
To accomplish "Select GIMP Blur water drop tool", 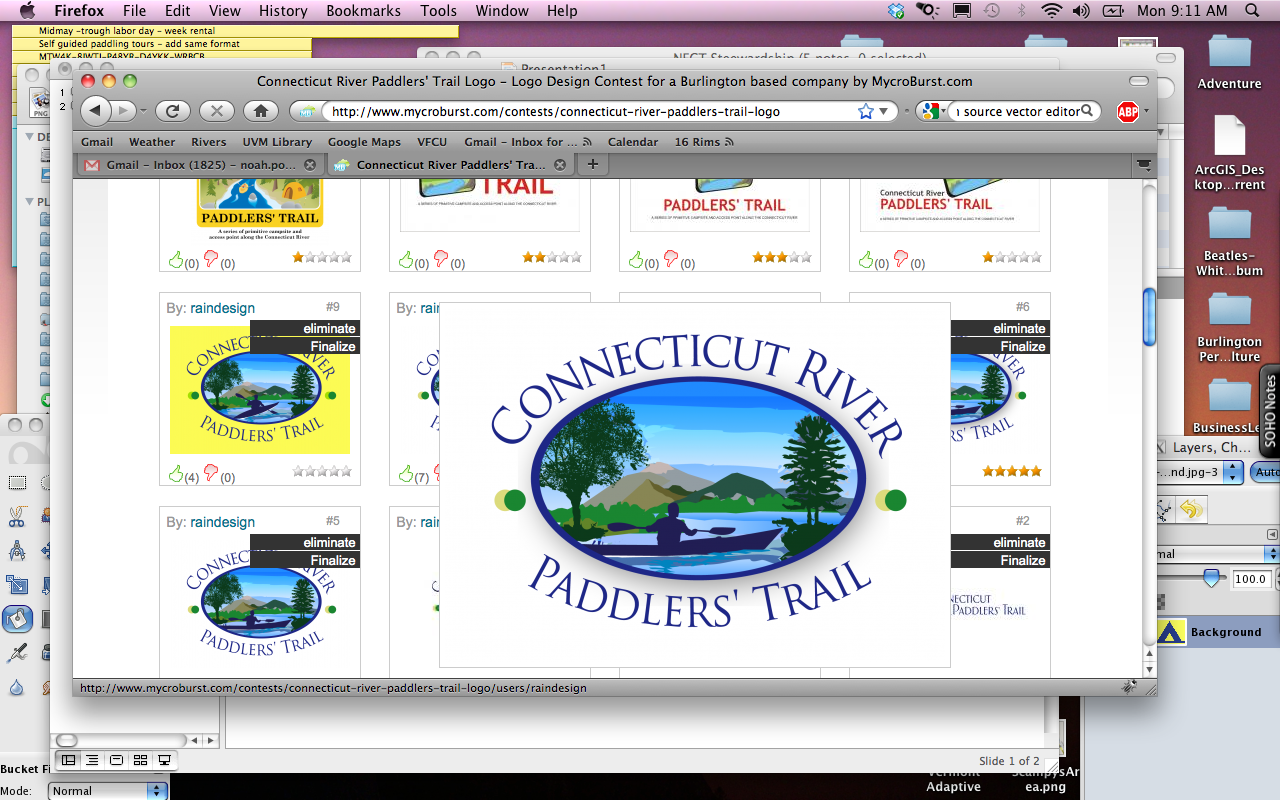I will 17,687.
